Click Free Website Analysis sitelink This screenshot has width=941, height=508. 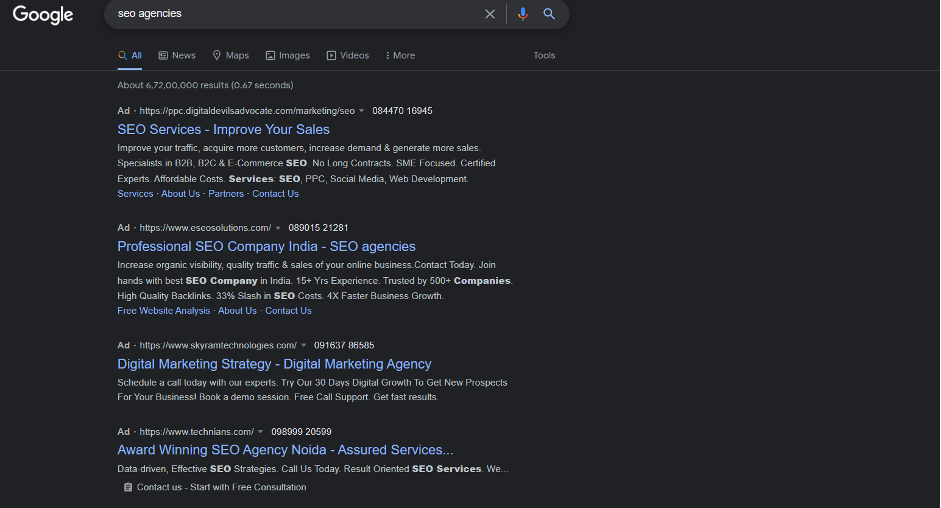click(164, 311)
